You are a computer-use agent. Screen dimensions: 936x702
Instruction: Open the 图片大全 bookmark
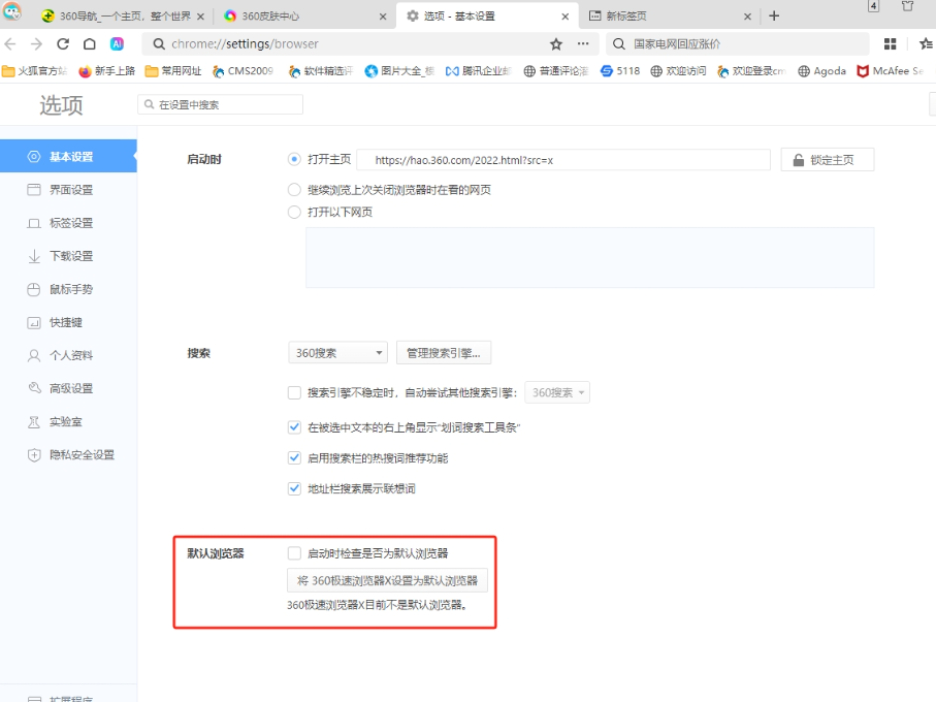pyautogui.click(x=399, y=71)
